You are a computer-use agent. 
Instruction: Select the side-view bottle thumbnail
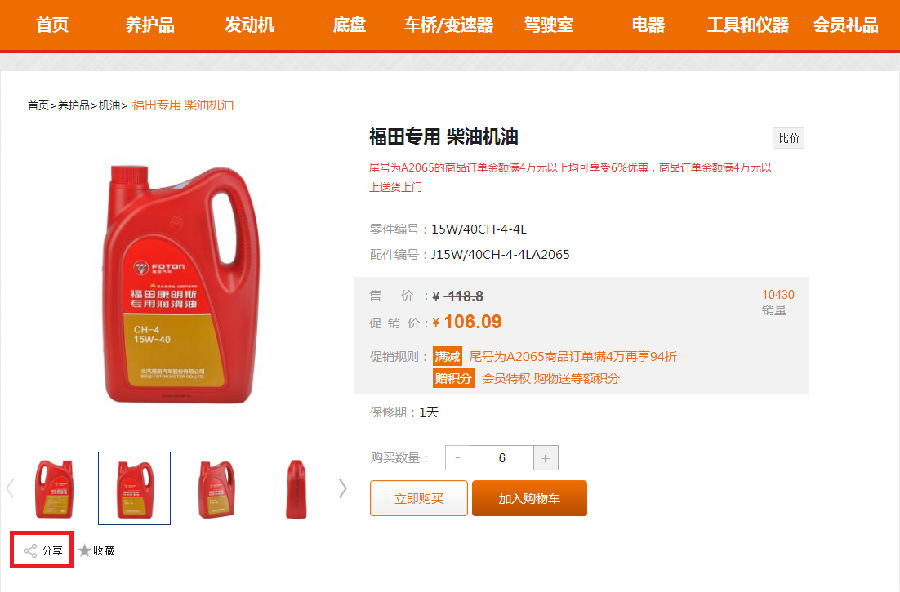296,489
